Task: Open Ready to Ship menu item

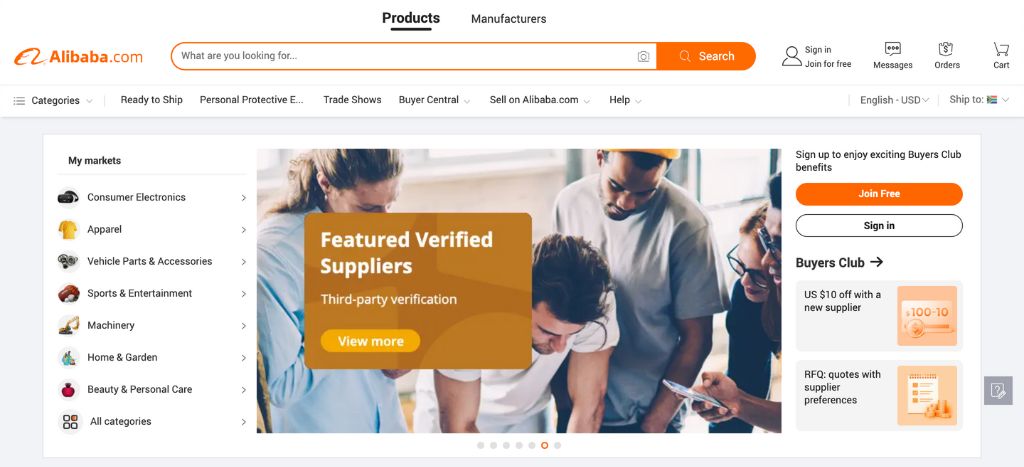Action: [x=152, y=100]
